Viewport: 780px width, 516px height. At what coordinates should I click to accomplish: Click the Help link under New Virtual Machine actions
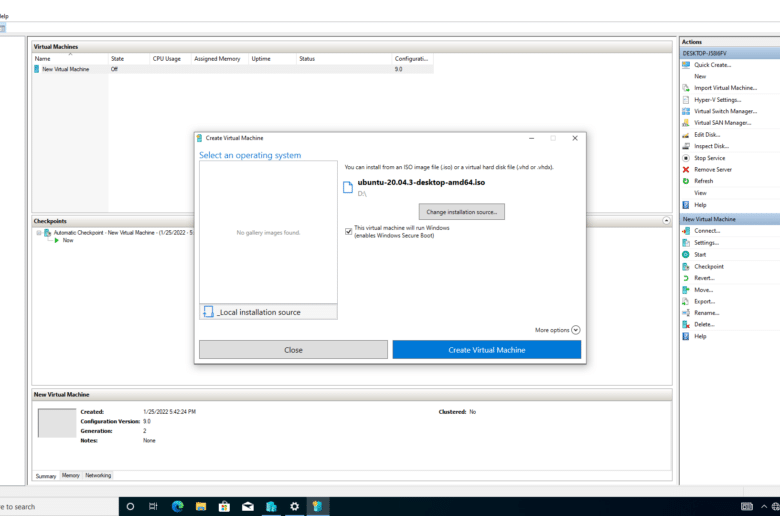pos(700,336)
